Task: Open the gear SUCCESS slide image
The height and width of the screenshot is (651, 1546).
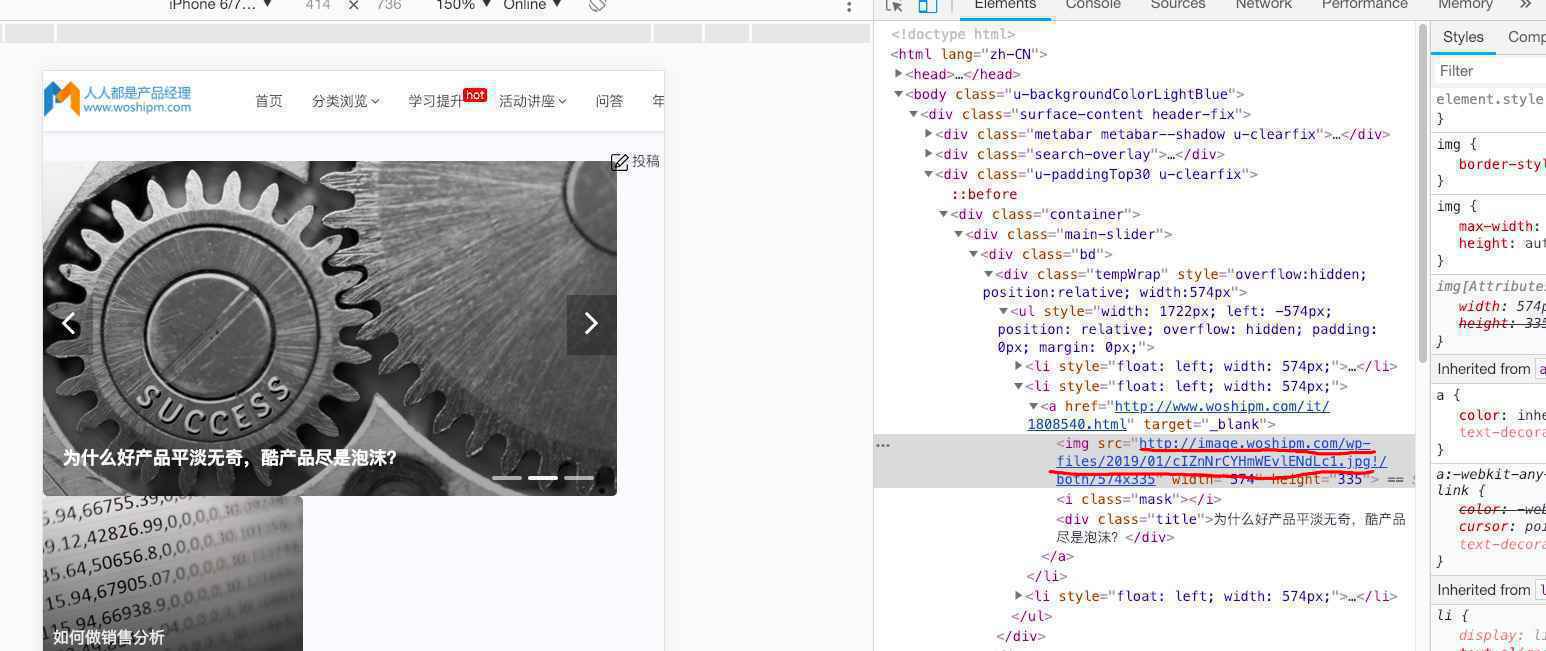Action: point(329,328)
